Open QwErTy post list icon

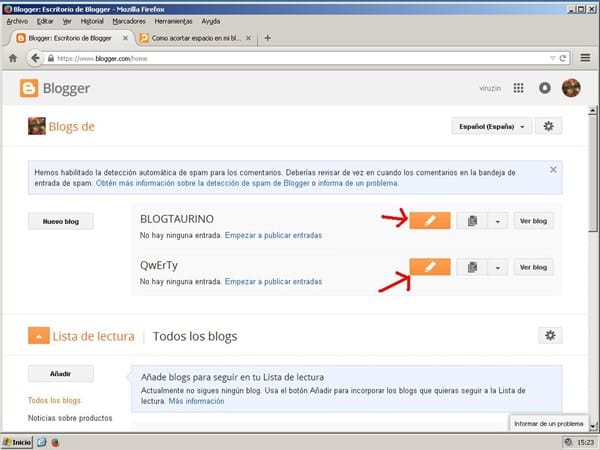click(x=472, y=267)
